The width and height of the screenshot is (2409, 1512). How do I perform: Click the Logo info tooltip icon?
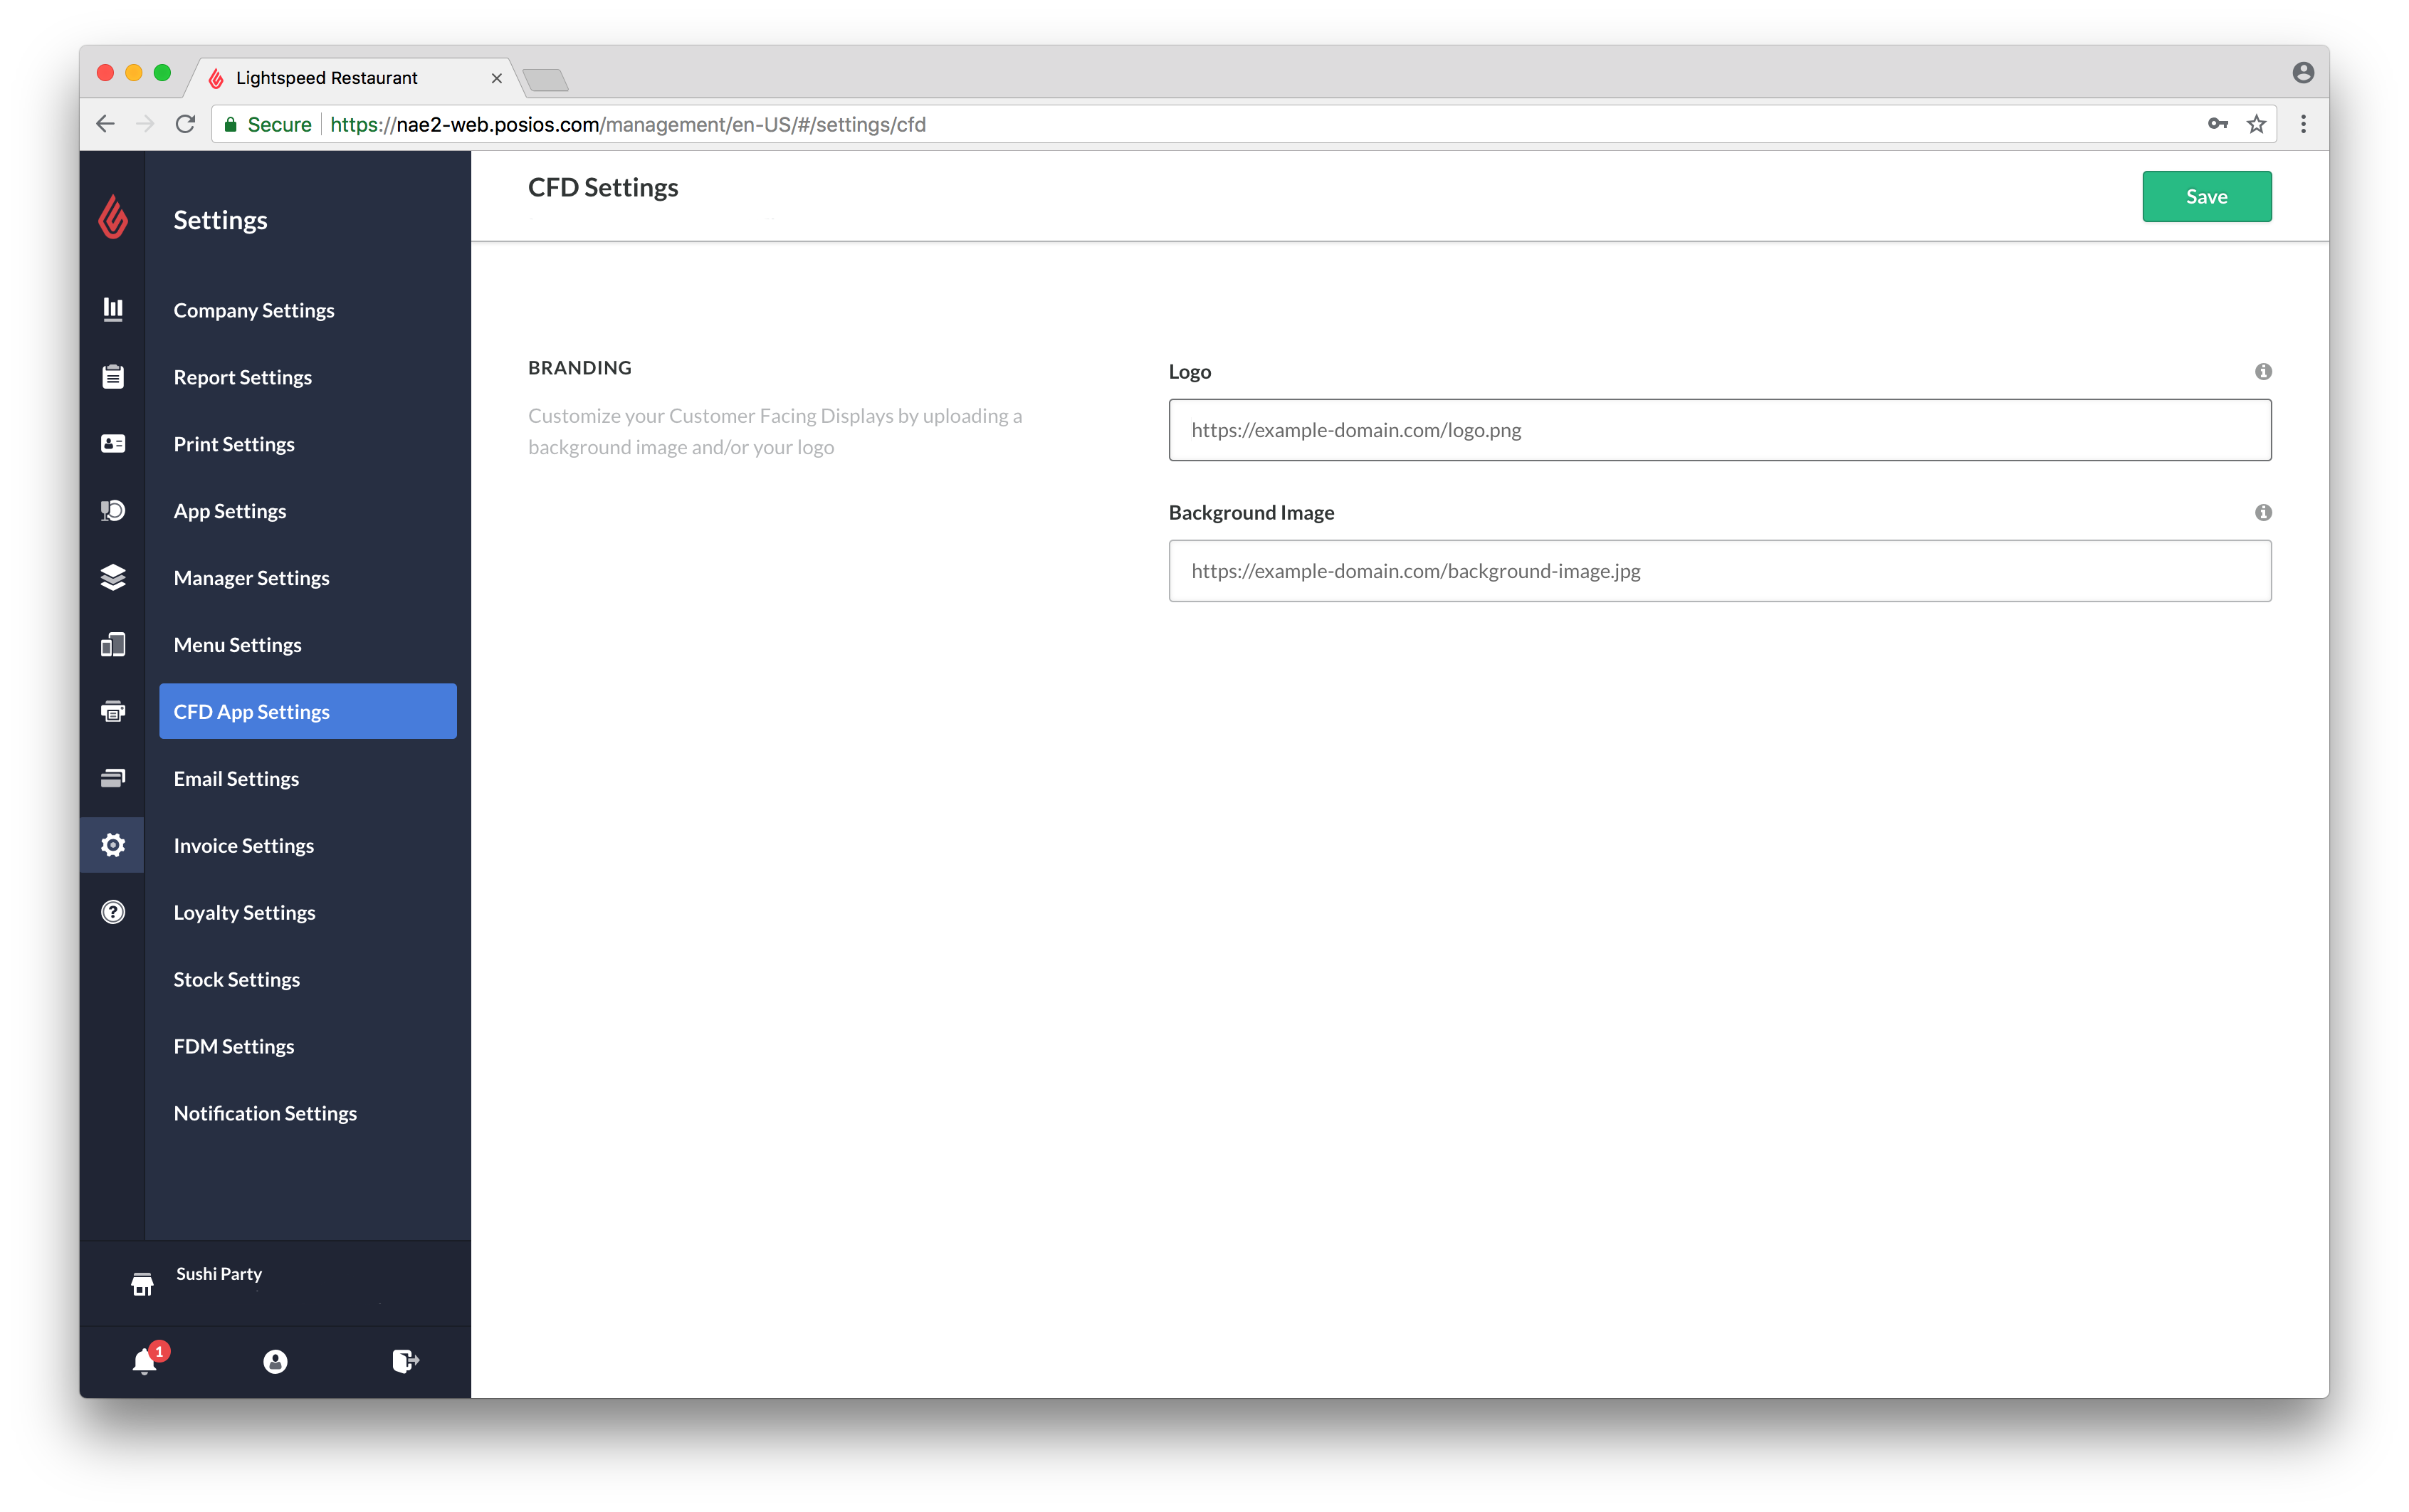[x=2262, y=371]
